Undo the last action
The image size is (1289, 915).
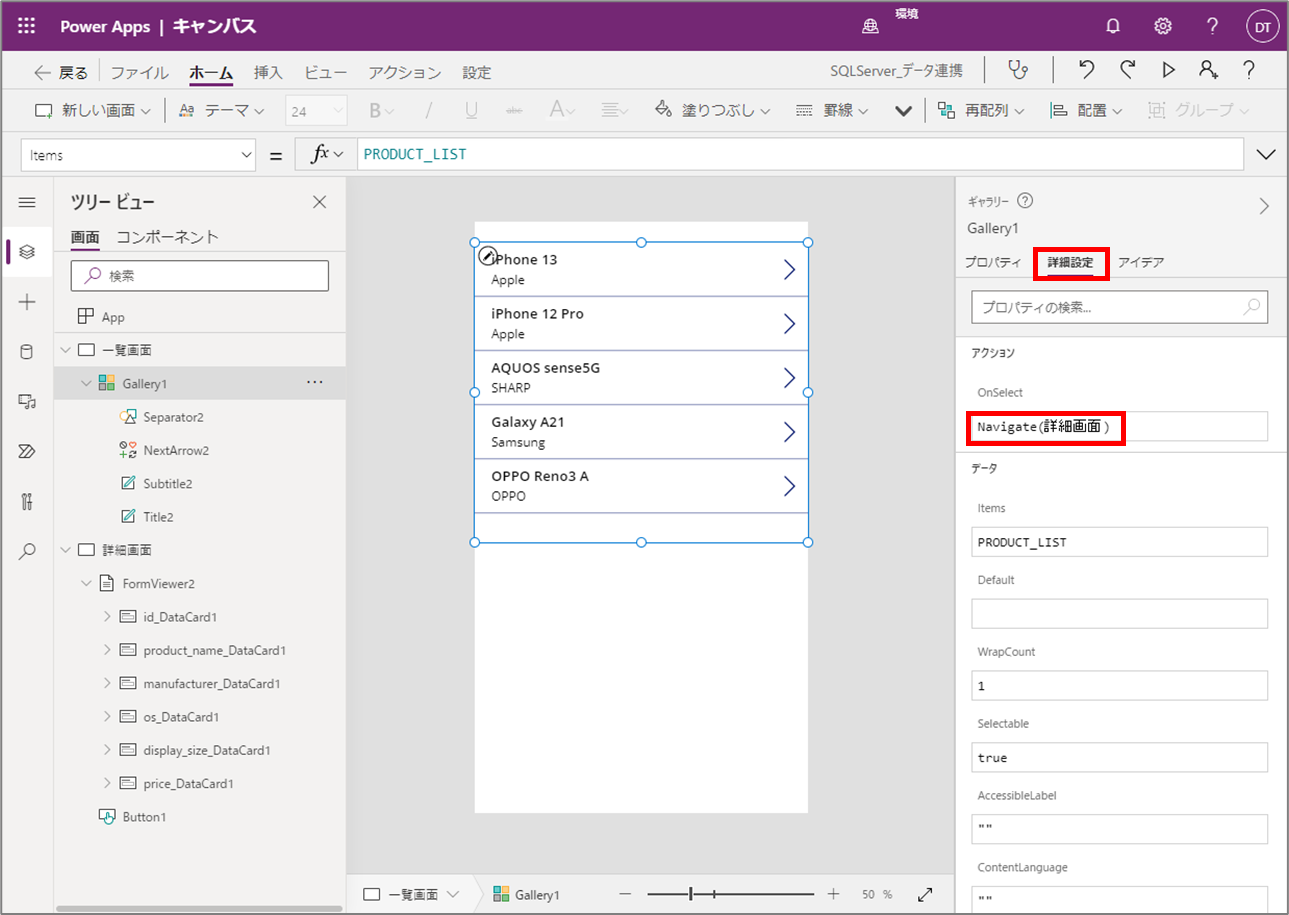click(1087, 70)
